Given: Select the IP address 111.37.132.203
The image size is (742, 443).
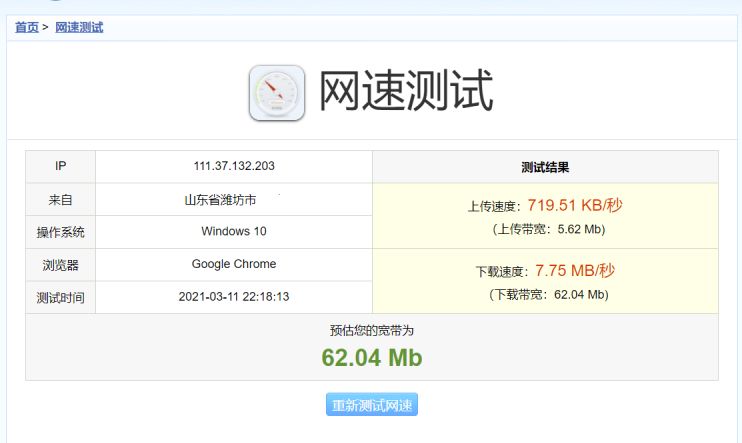Looking at the screenshot, I should pos(234,166).
